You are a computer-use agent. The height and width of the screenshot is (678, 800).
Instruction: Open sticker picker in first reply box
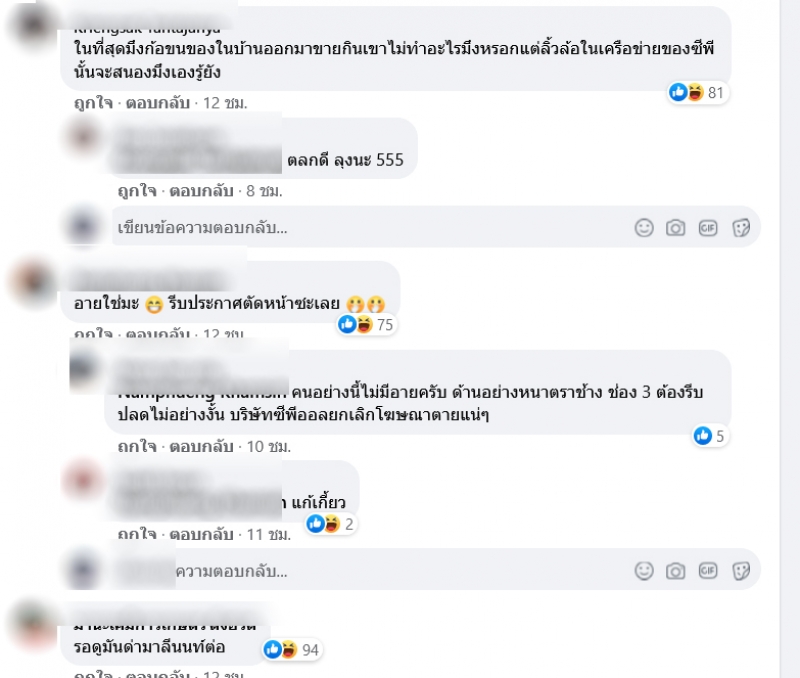click(x=741, y=228)
